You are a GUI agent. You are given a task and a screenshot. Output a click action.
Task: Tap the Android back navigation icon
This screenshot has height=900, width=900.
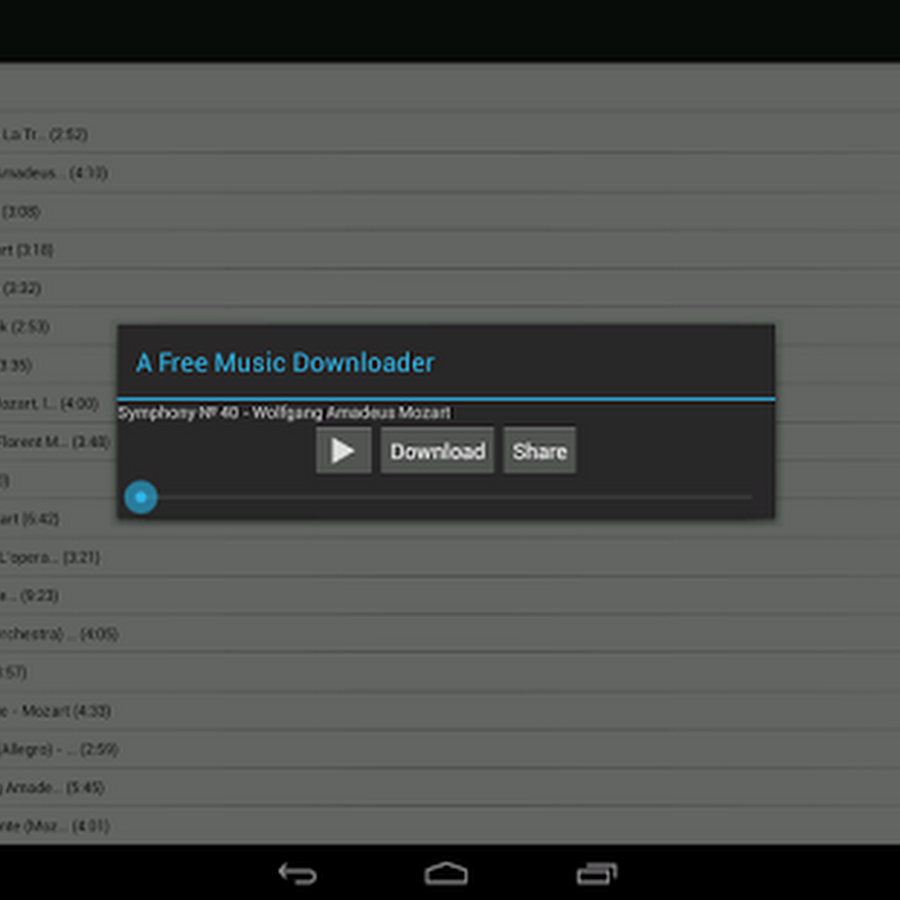297,874
